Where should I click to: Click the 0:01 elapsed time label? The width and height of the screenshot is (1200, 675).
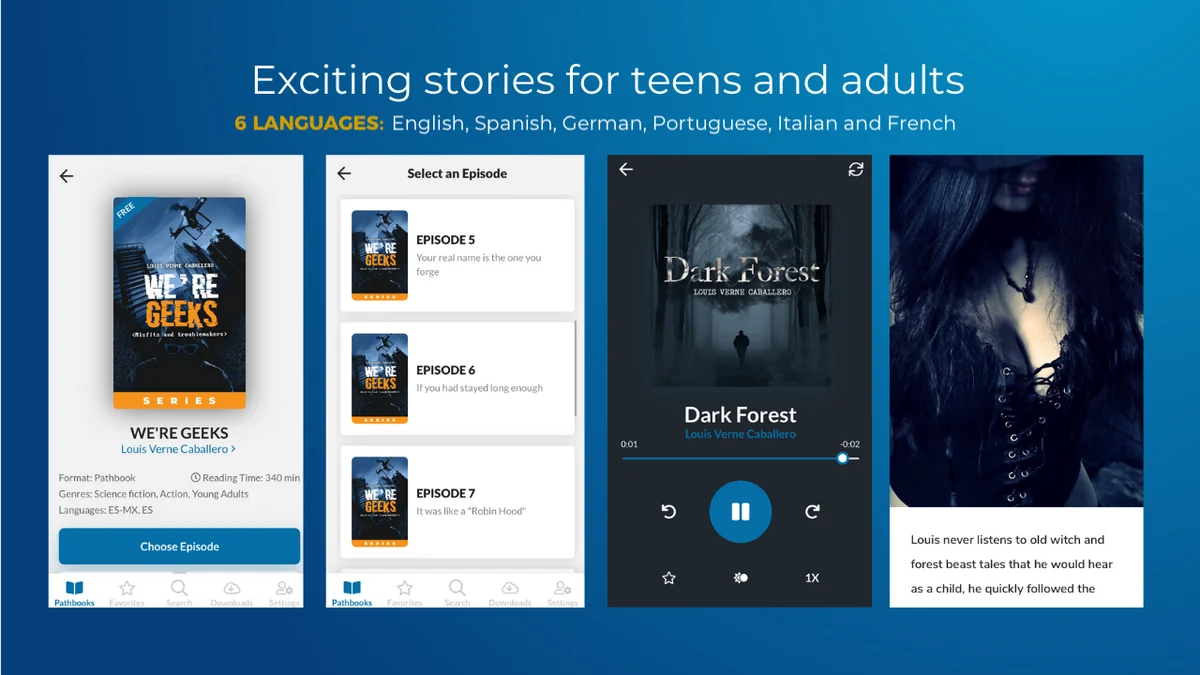pos(629,444)
